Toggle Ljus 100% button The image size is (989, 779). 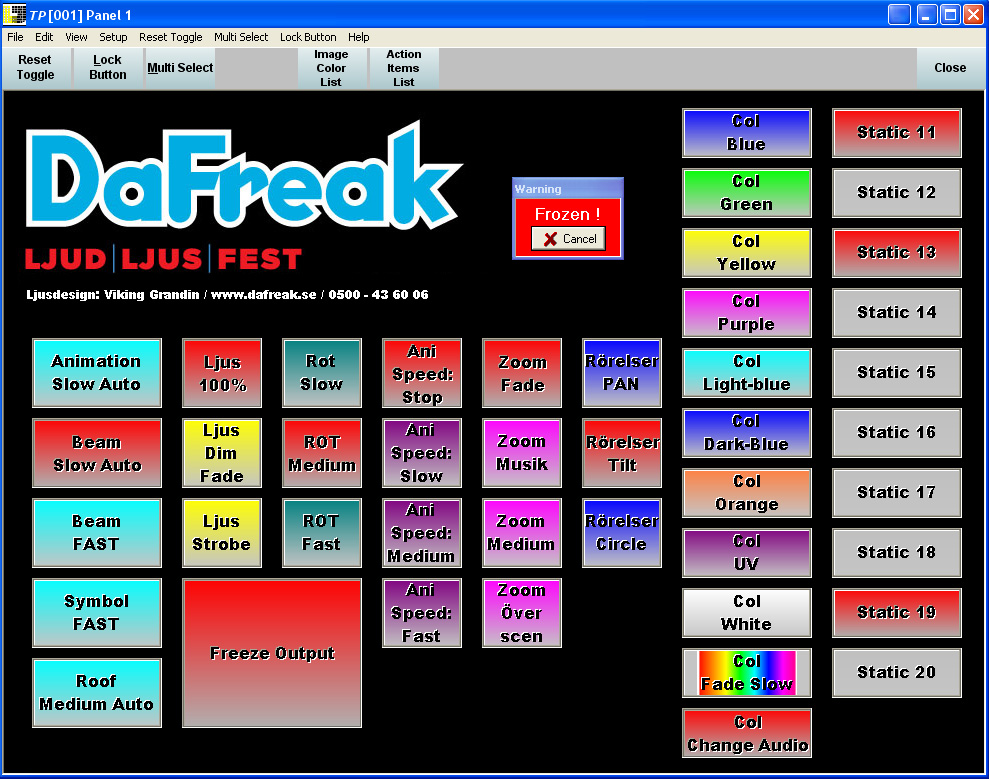pyautogui.click(x=222, y=373)
